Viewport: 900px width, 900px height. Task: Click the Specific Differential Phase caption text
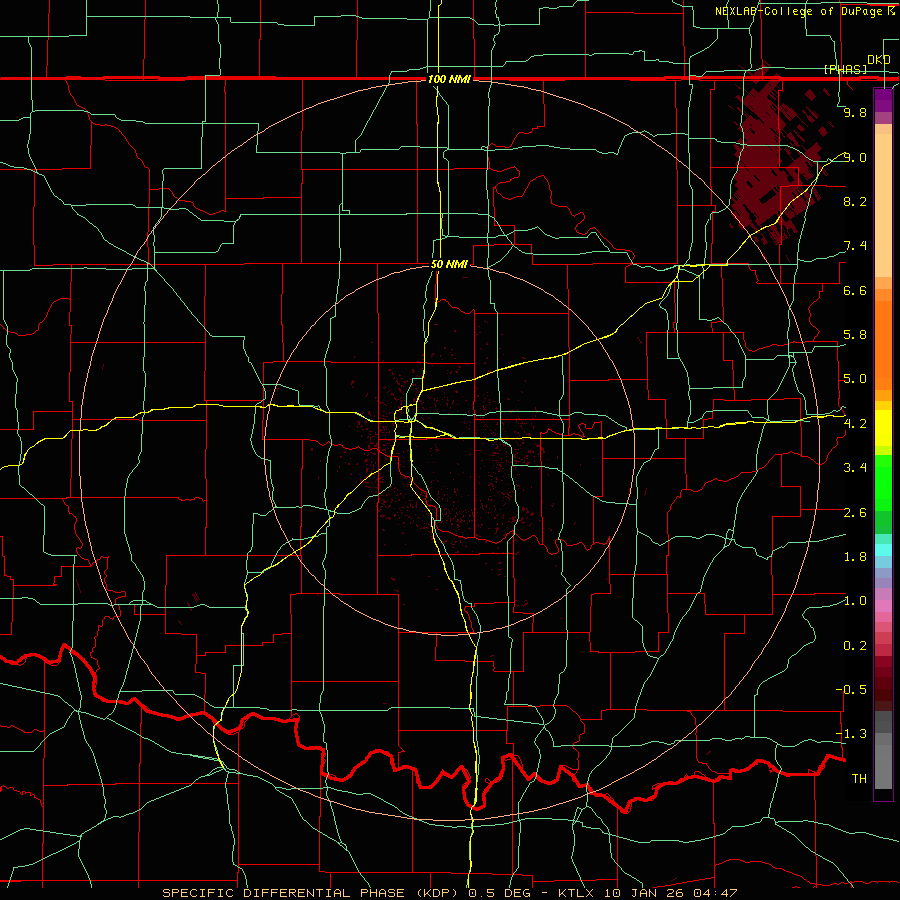coord(450,893)
